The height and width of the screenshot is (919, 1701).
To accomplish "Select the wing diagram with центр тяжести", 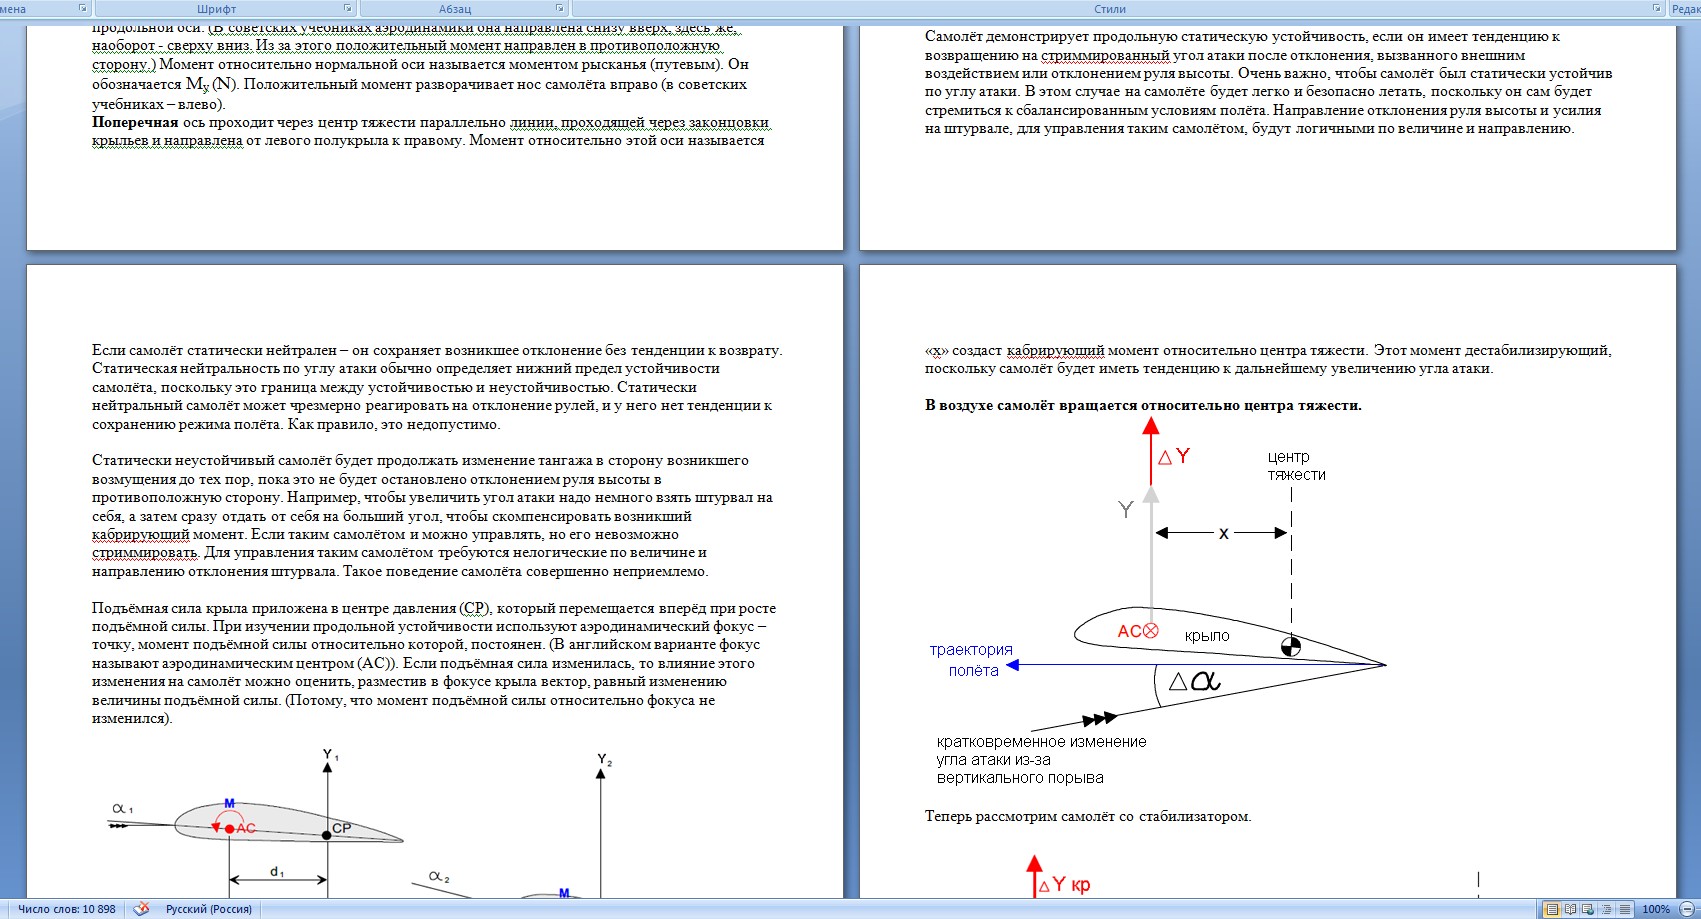I will click(x=1156, y=601).
